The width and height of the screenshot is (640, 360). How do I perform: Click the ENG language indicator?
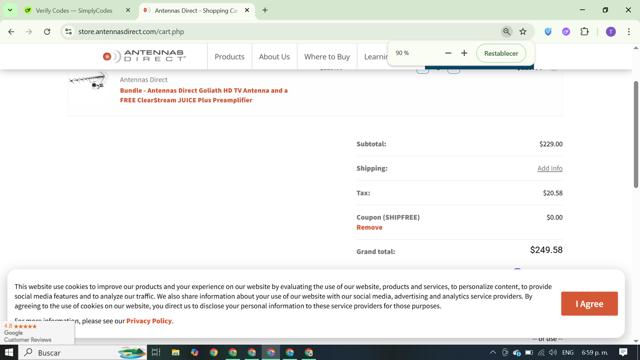[568, 352]
